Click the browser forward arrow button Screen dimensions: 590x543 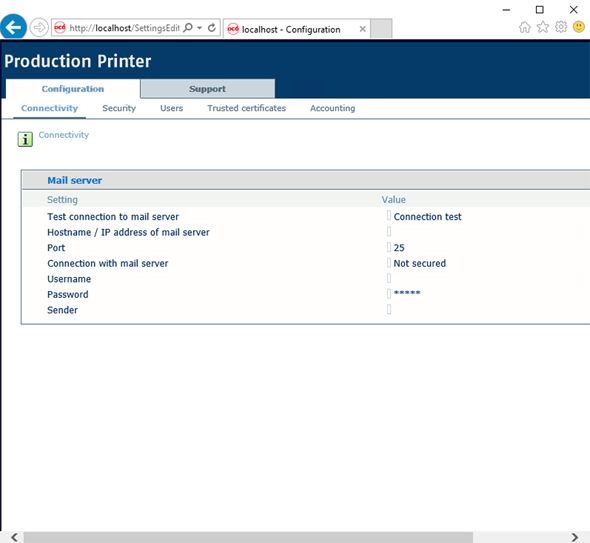(39, 27)
